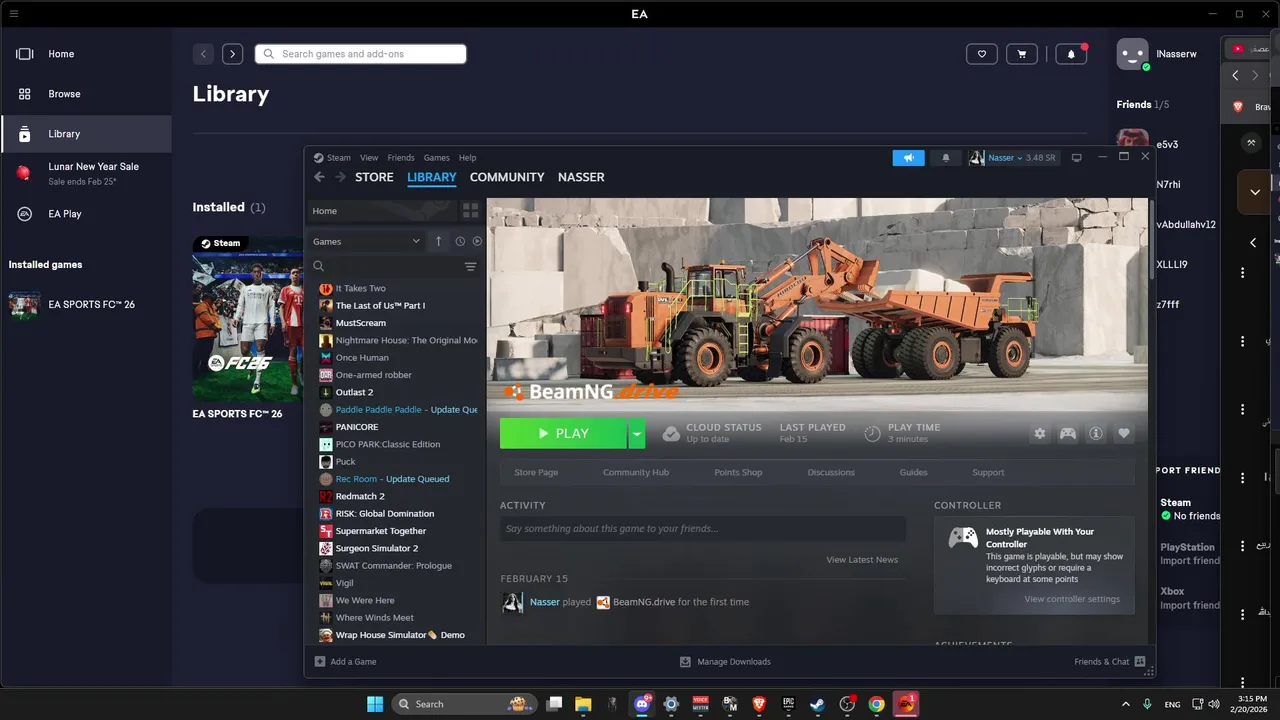Open Steam announcements megaphone button
1280x720 pixels.
click(x=908, y=158)
